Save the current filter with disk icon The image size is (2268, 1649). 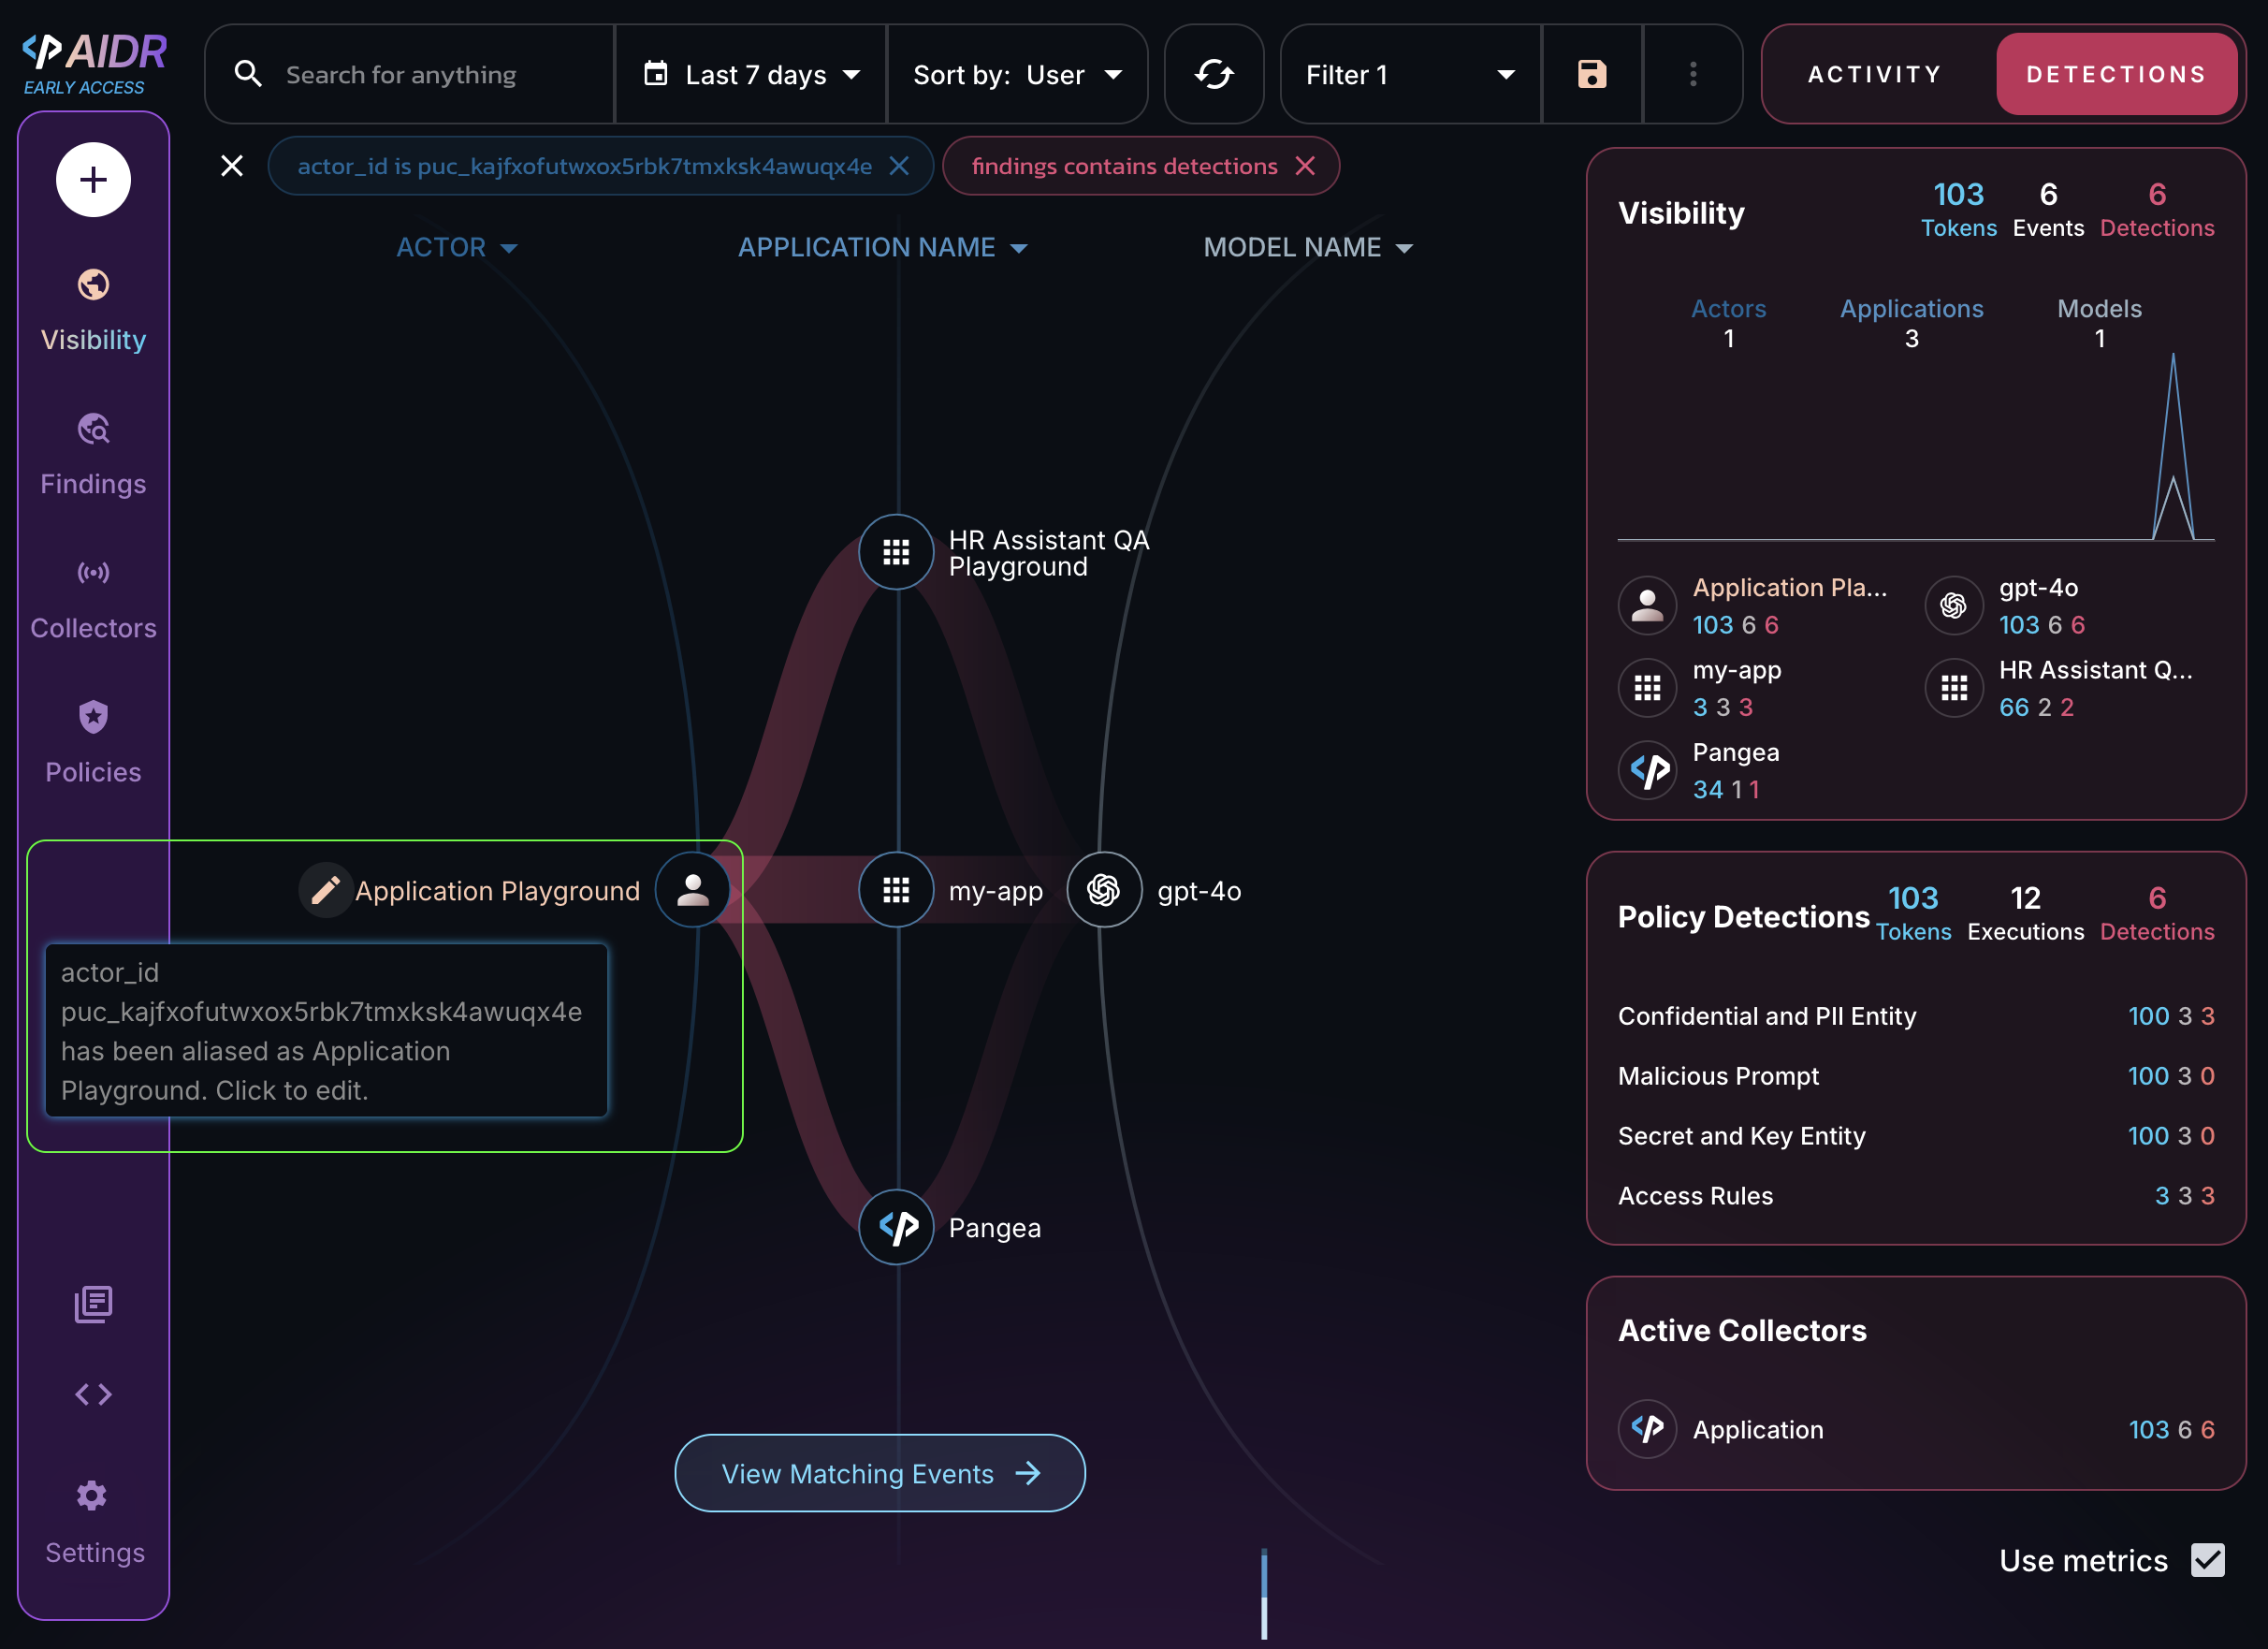click(1591, 74)
